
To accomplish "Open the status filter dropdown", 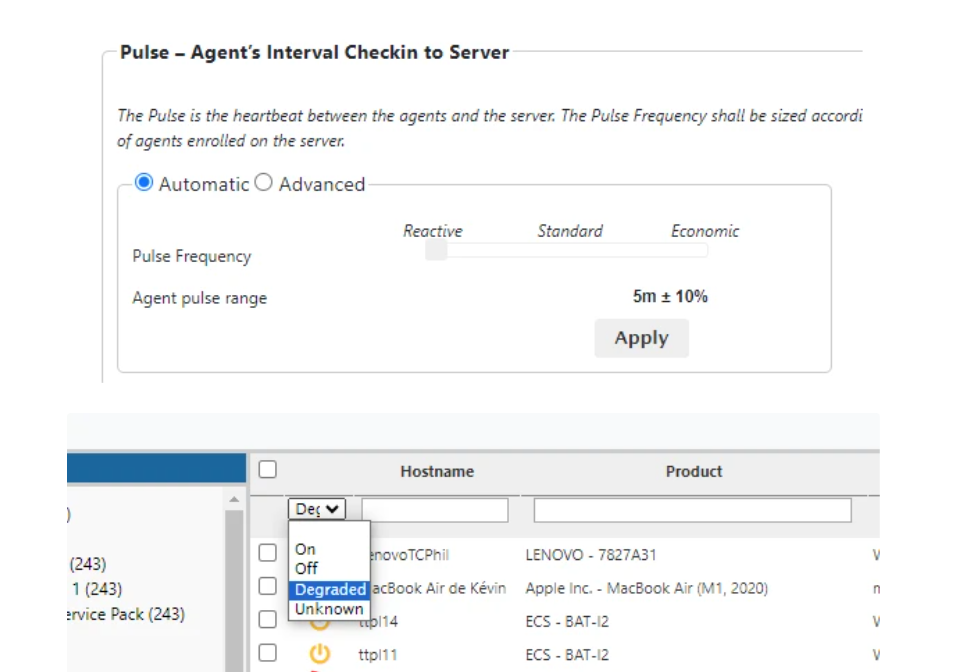I will [x=317, y=509].
